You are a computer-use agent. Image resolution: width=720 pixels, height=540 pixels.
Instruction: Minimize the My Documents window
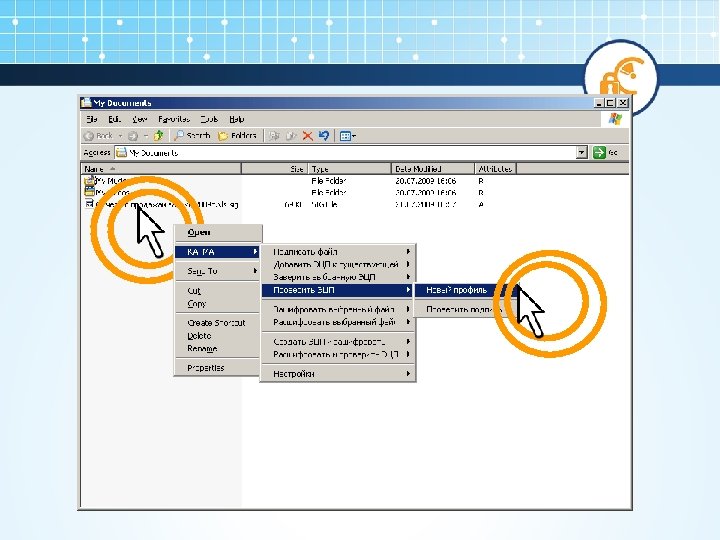pyautogui.click(x=598, y=103)
